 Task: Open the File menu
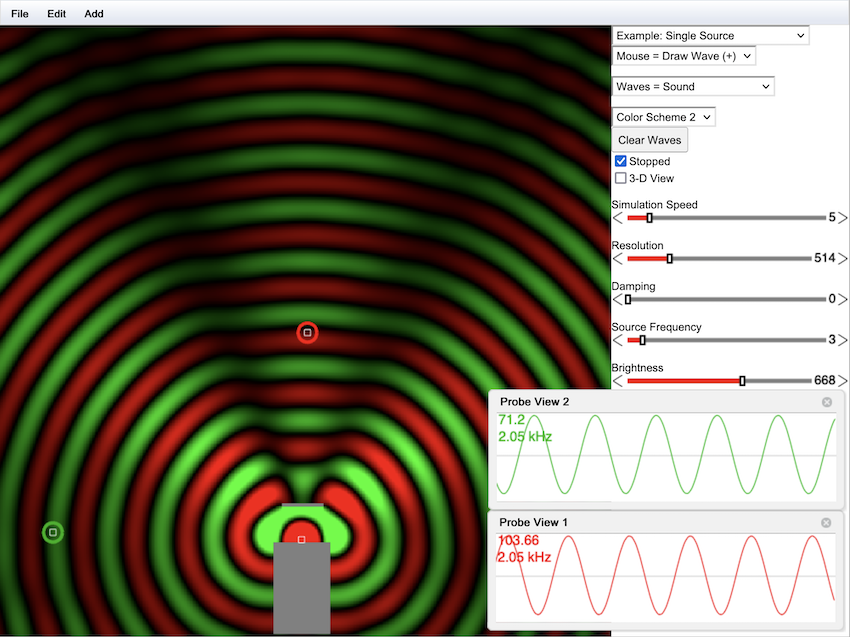[20, 14]
